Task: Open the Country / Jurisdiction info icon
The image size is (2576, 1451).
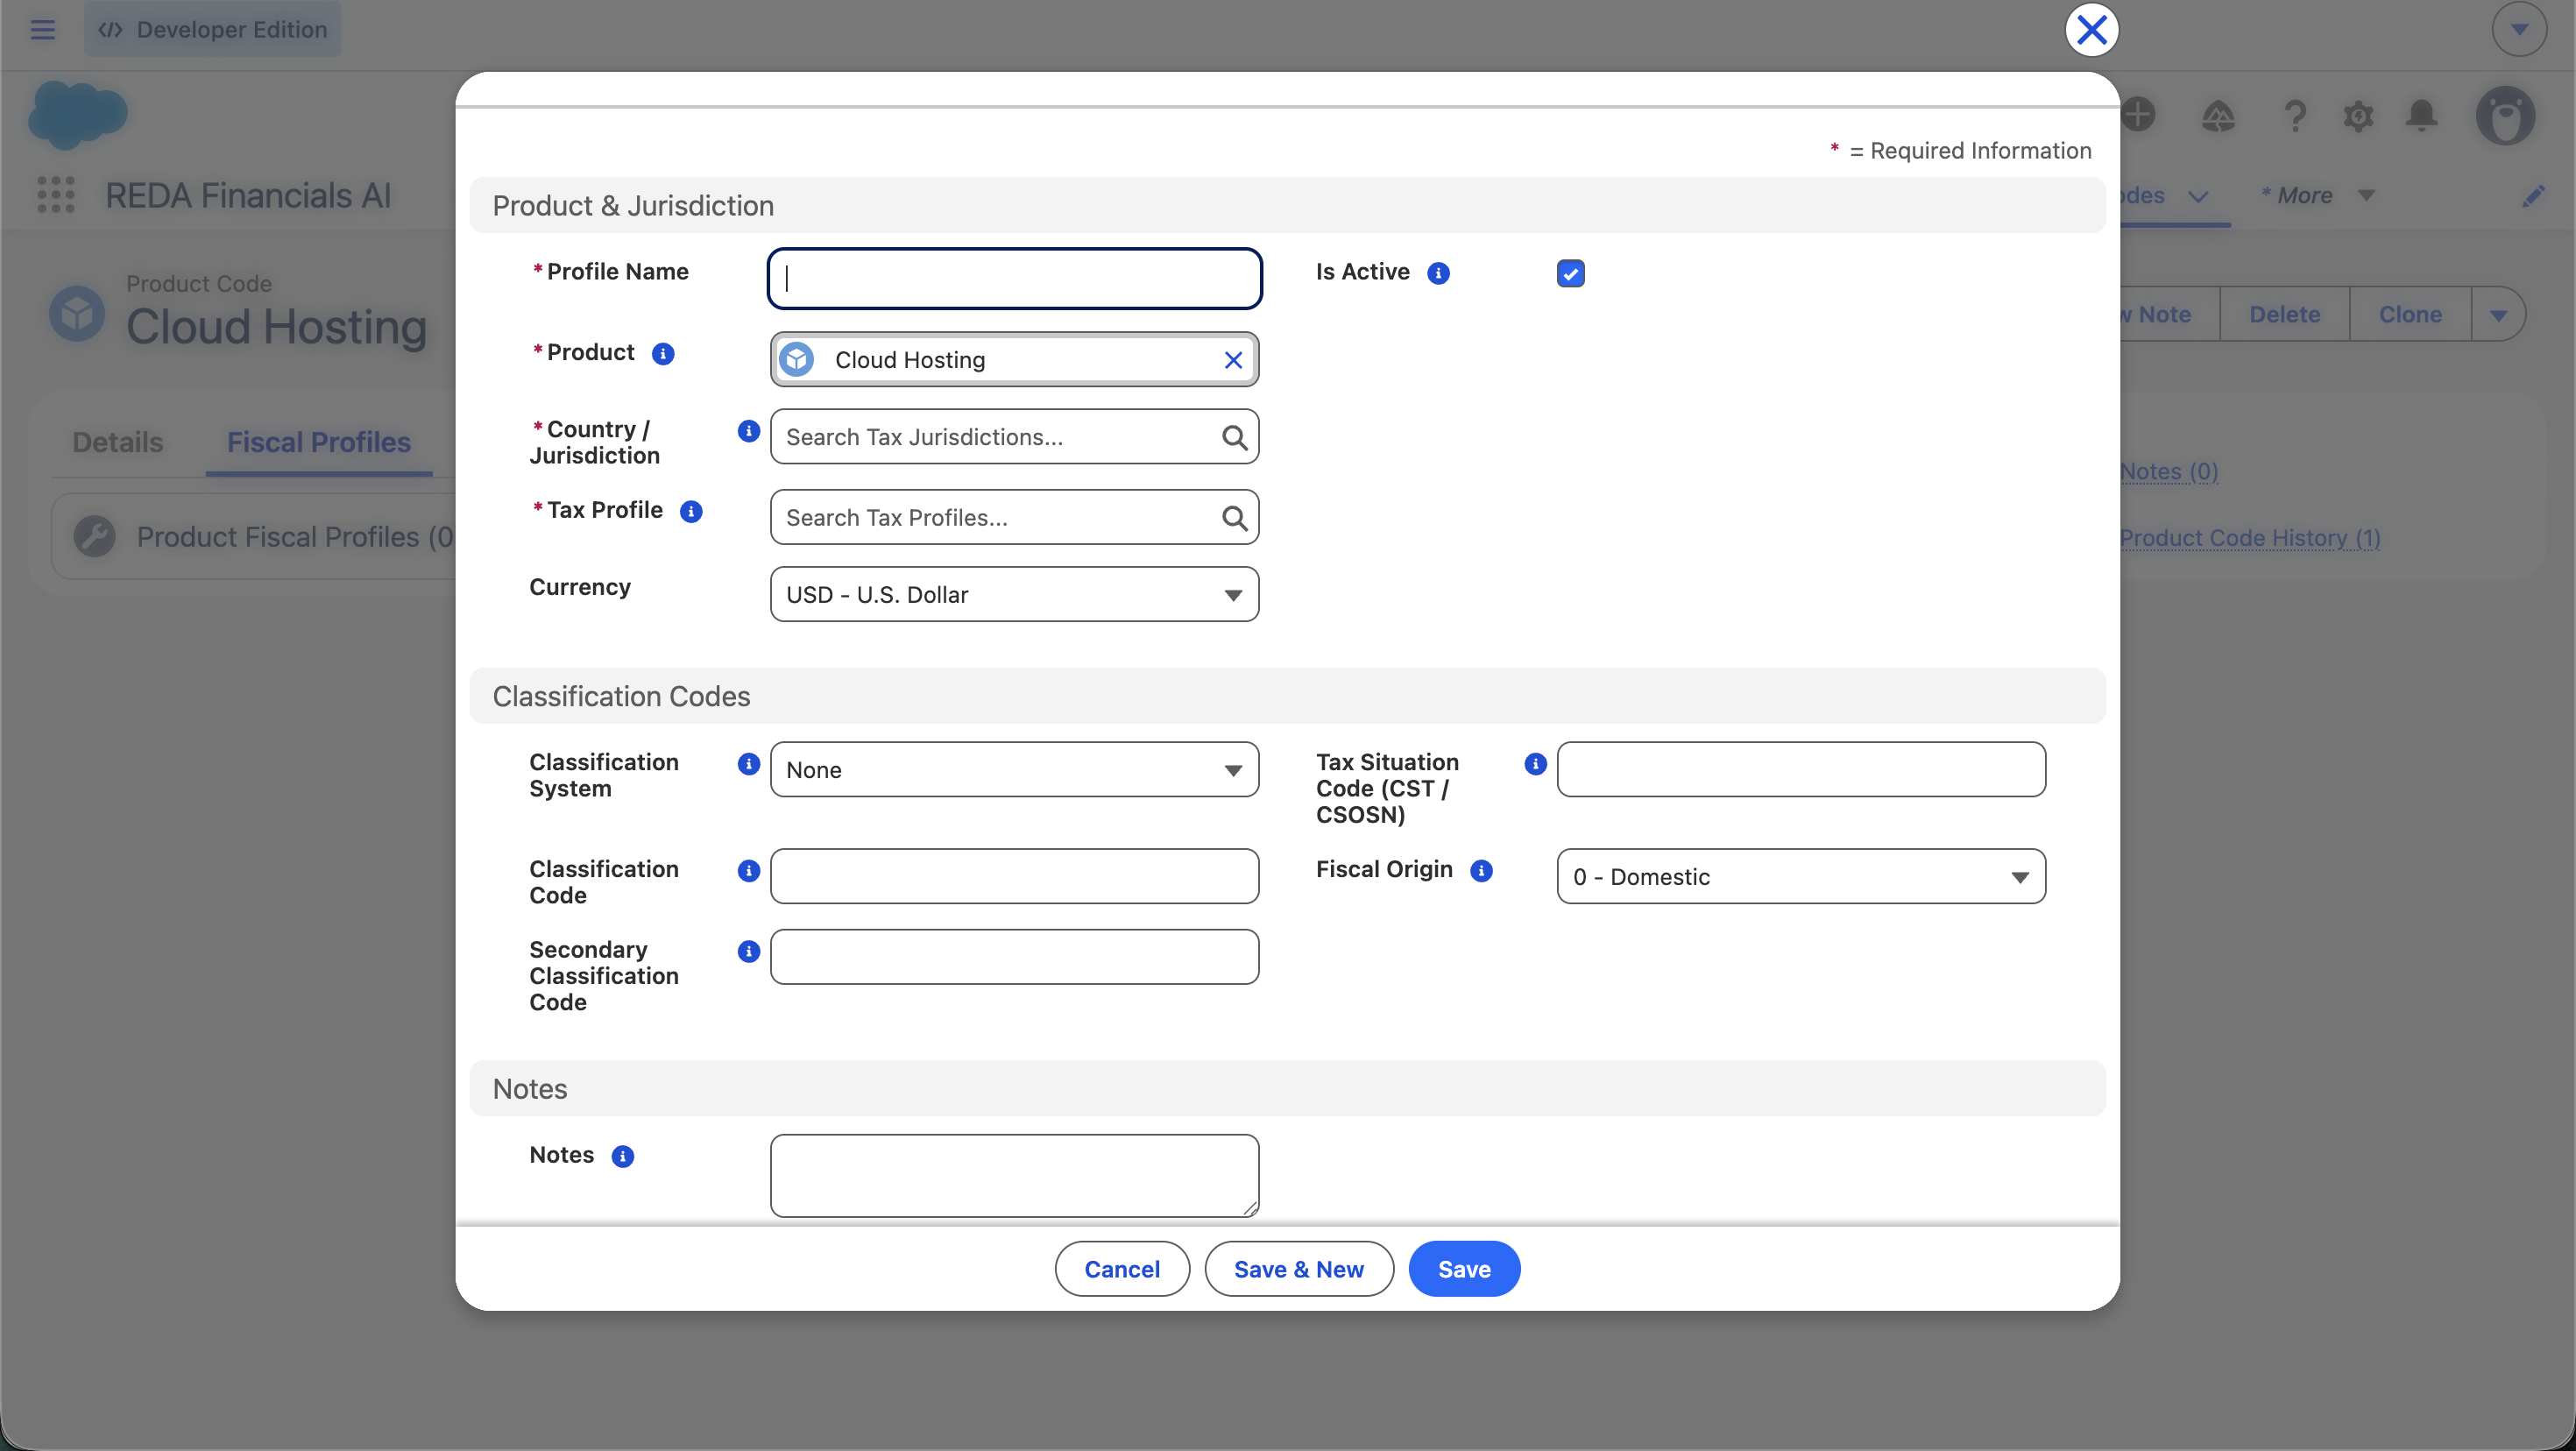Action: coord(748,431)
